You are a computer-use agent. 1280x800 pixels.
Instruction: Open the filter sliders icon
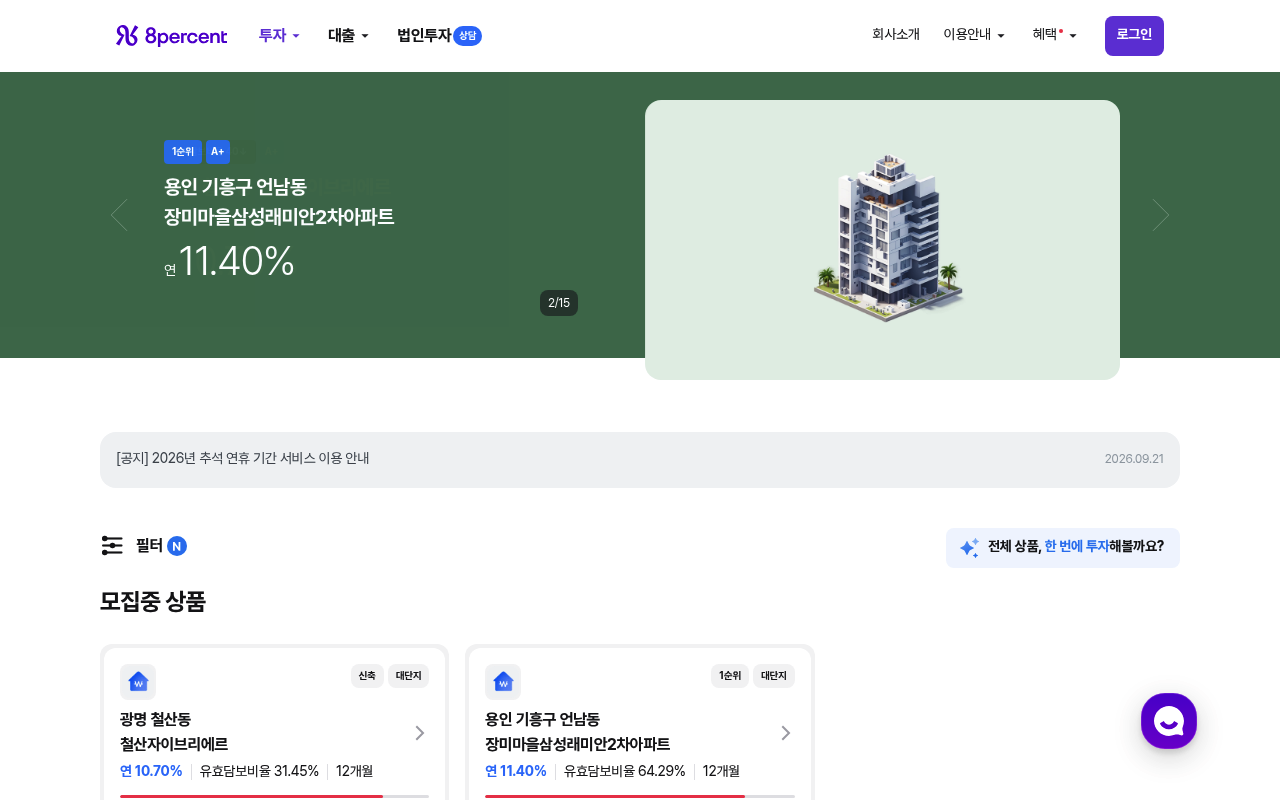click(x=112, y=546)
